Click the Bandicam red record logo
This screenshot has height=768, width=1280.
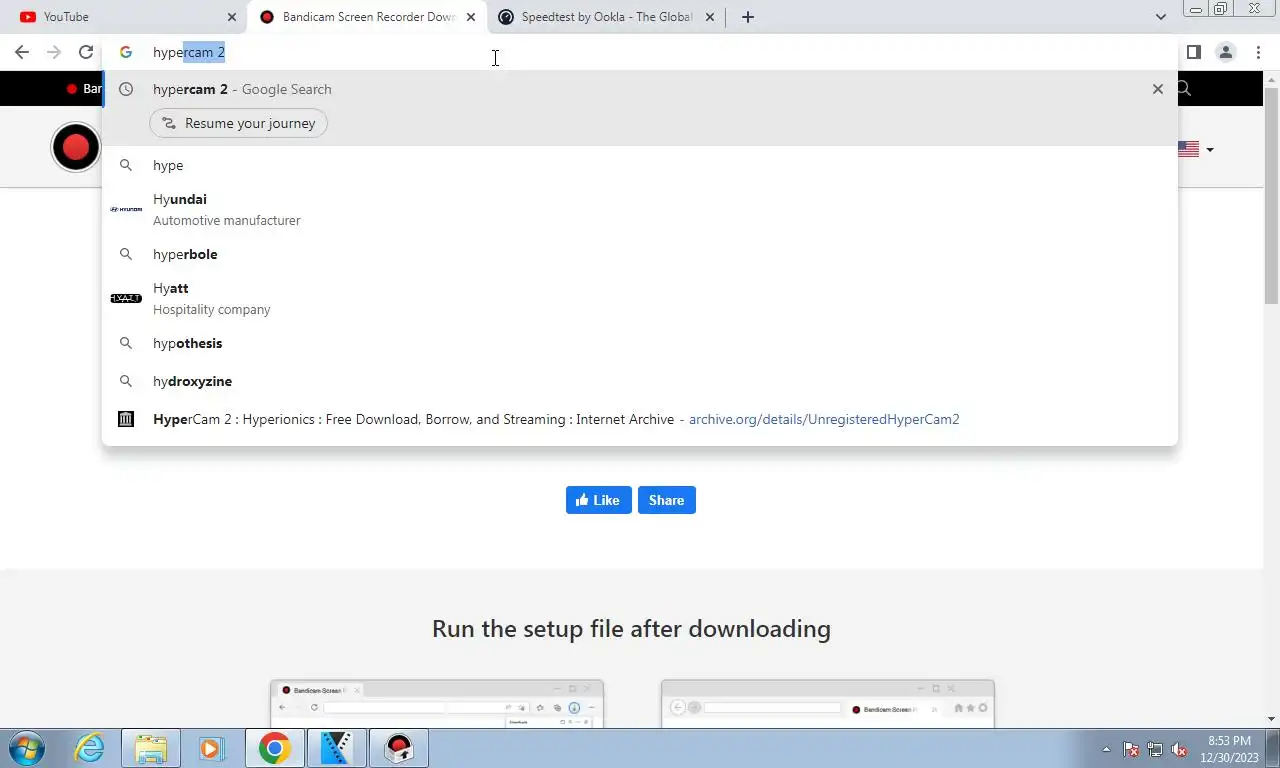tap(76, 148)
